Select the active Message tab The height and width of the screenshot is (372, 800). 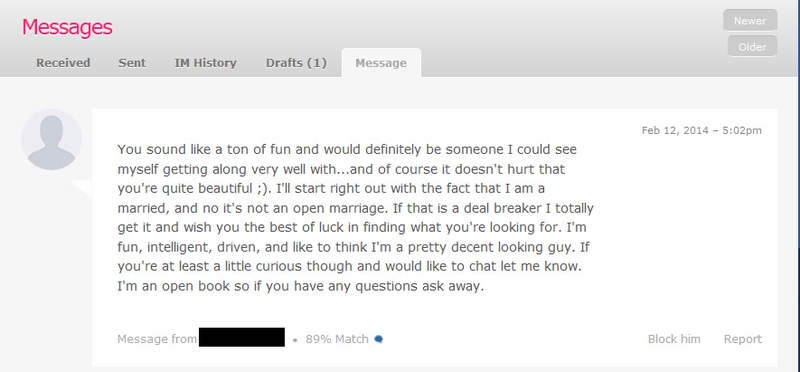pos(381,63)
